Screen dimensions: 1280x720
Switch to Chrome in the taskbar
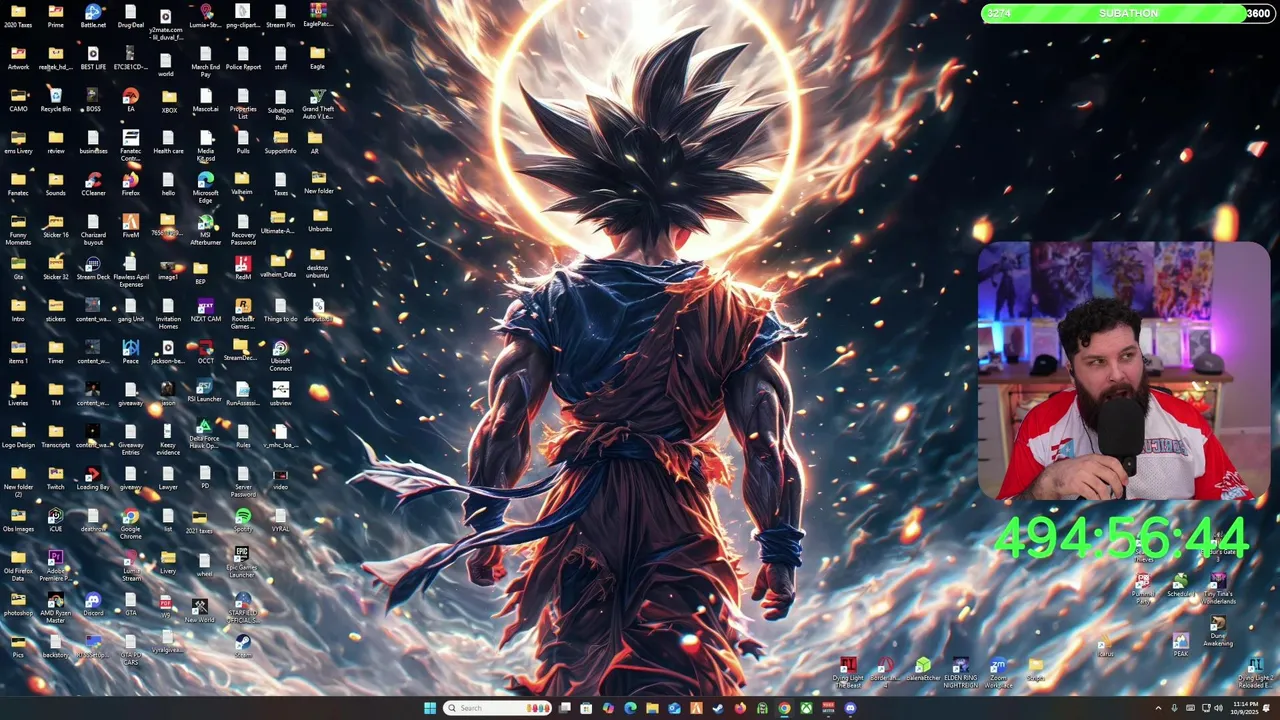(784, 708)
